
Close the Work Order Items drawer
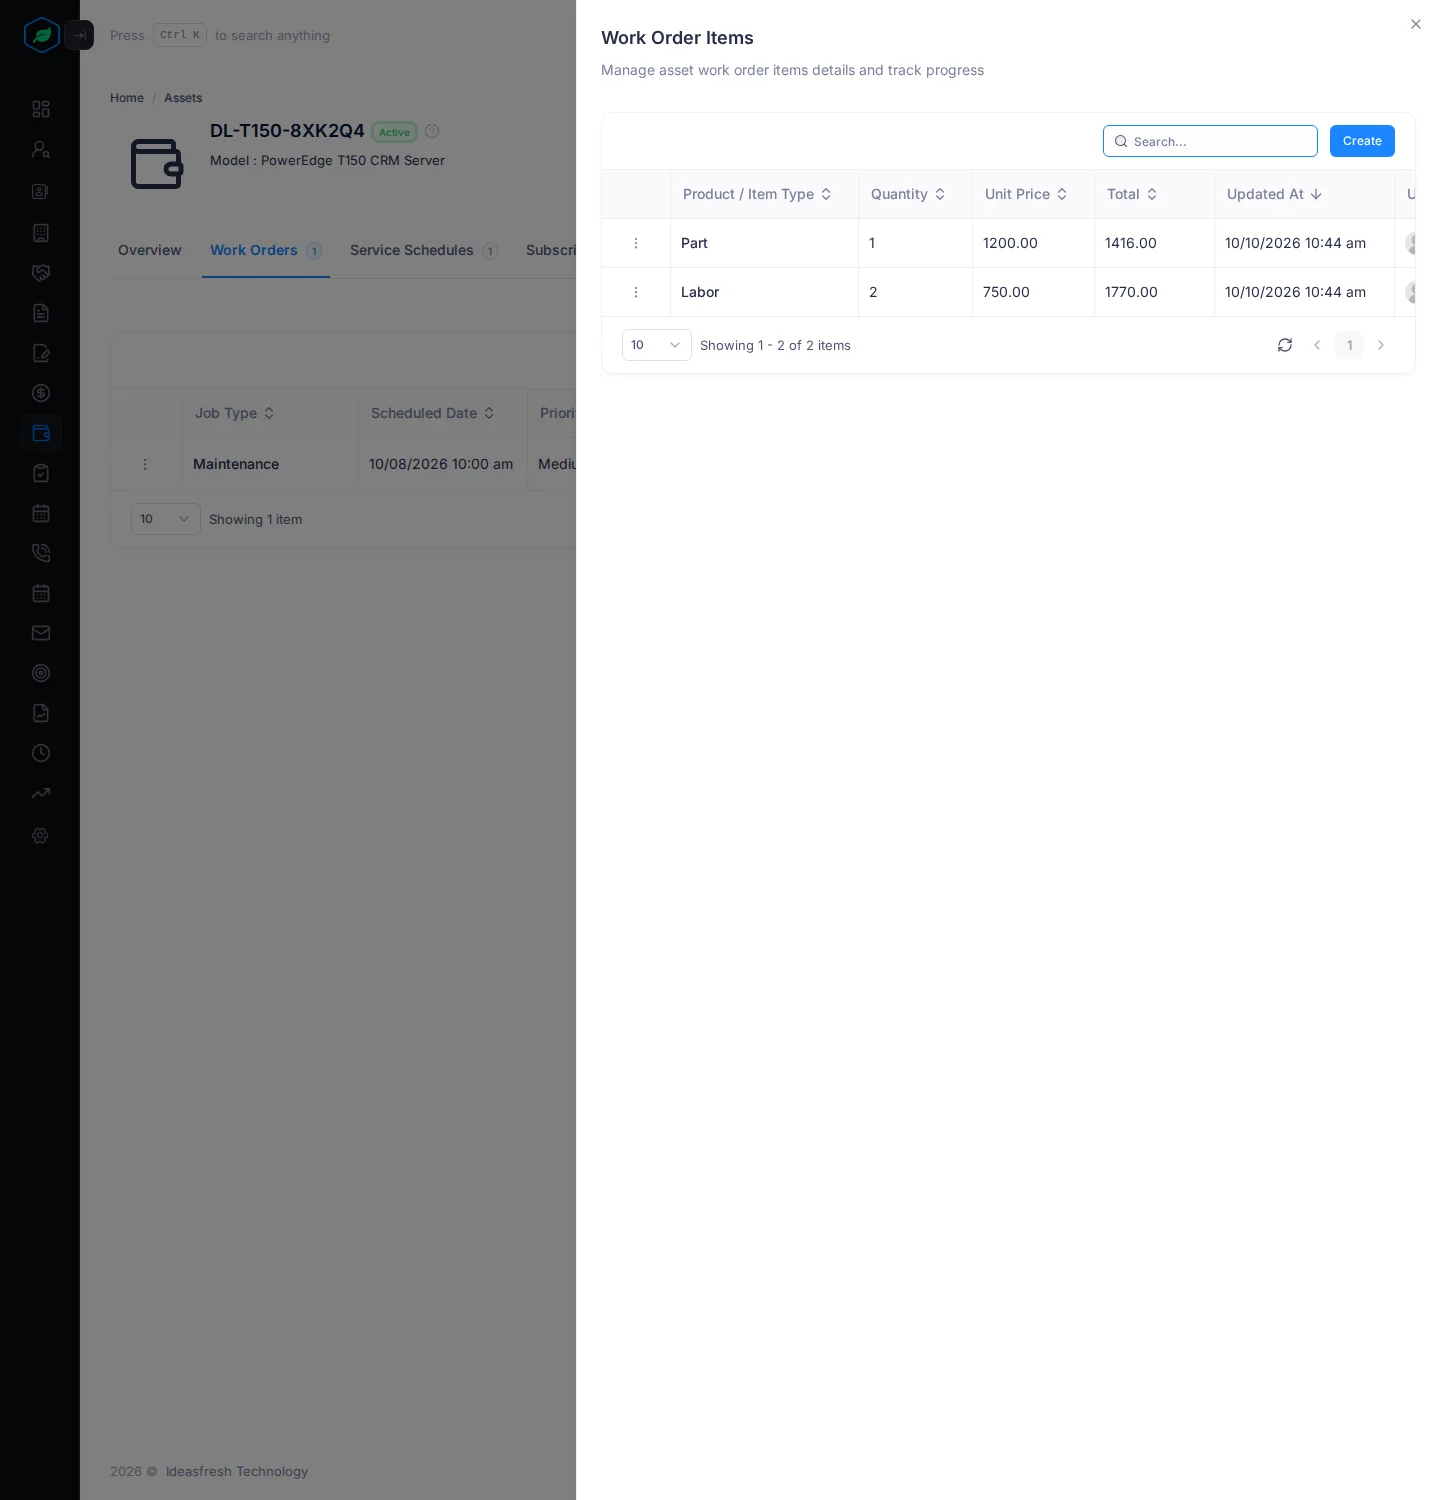click(x=1416, y=24)
